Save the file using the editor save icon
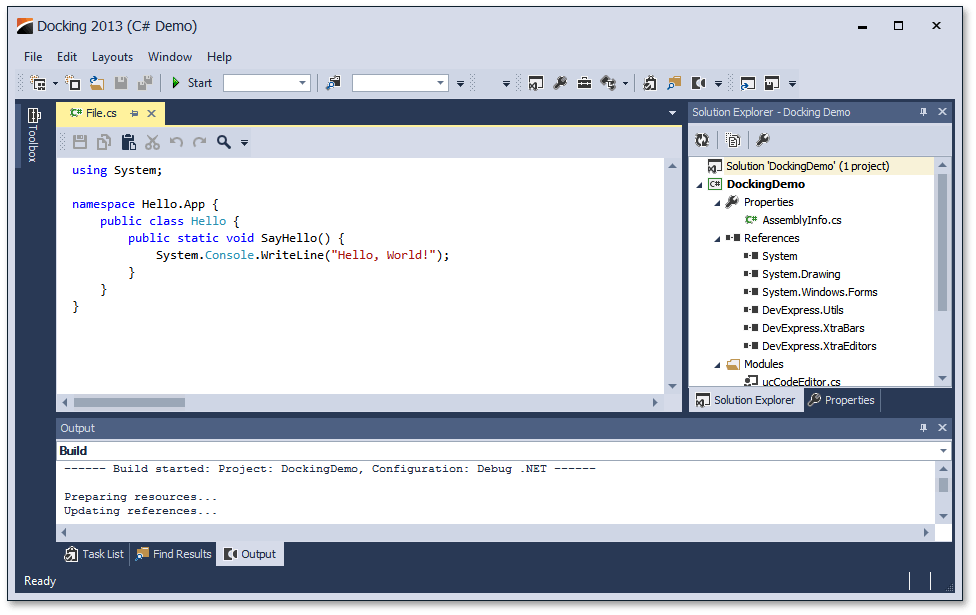The width and height of the screenshot is (976, 615). pos(80,142)
